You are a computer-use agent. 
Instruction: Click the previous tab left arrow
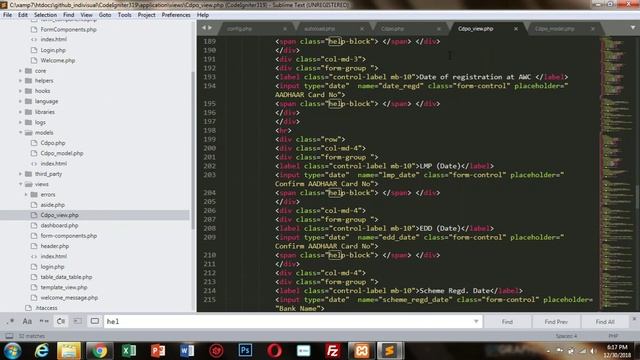(203, 28)
